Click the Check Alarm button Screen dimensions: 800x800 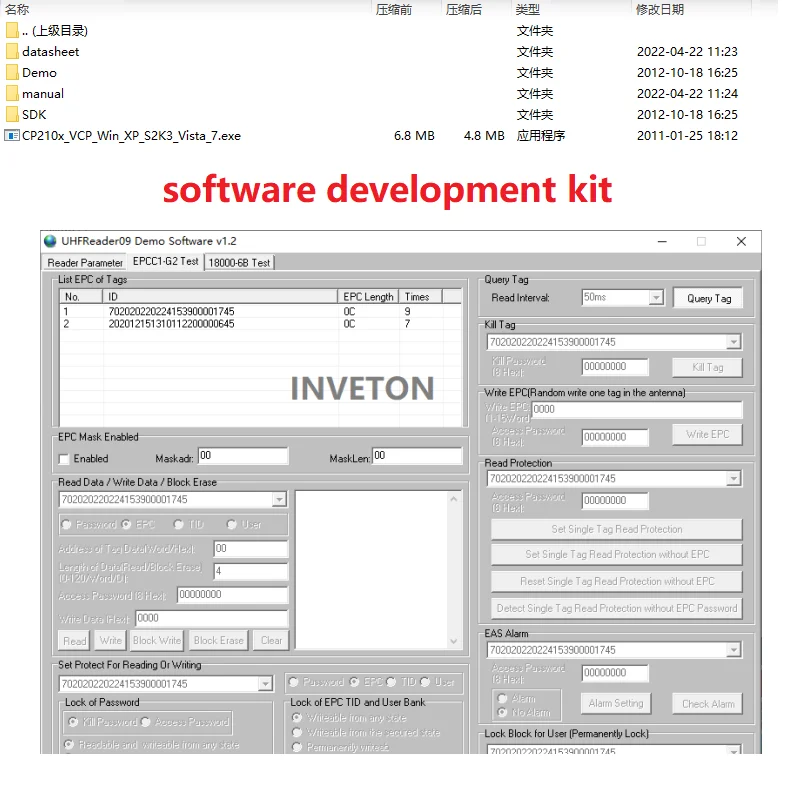click(707, 704)
